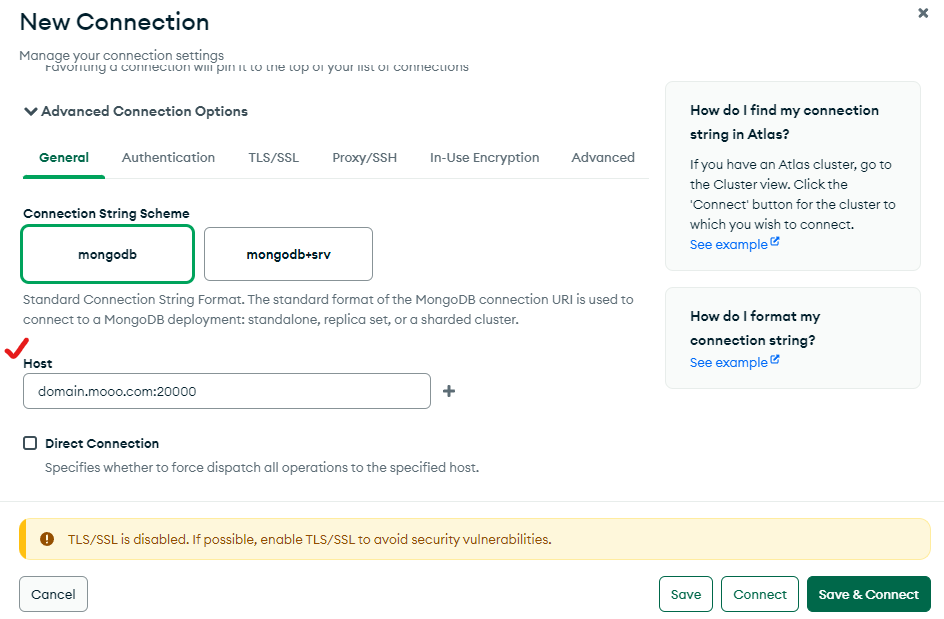944x619 pixels.
Task: Click the Save & Connect button
Action: coord(869,594)
